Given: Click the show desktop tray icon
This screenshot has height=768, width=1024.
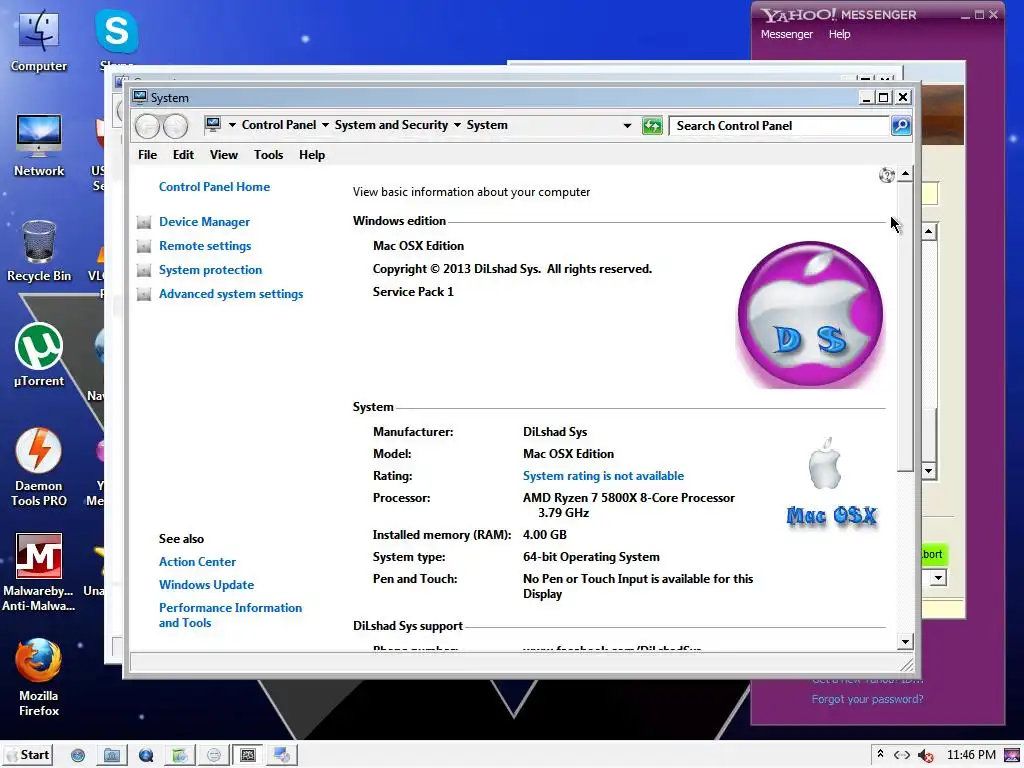Looking at the screenshot, I should click(1012, 755).
